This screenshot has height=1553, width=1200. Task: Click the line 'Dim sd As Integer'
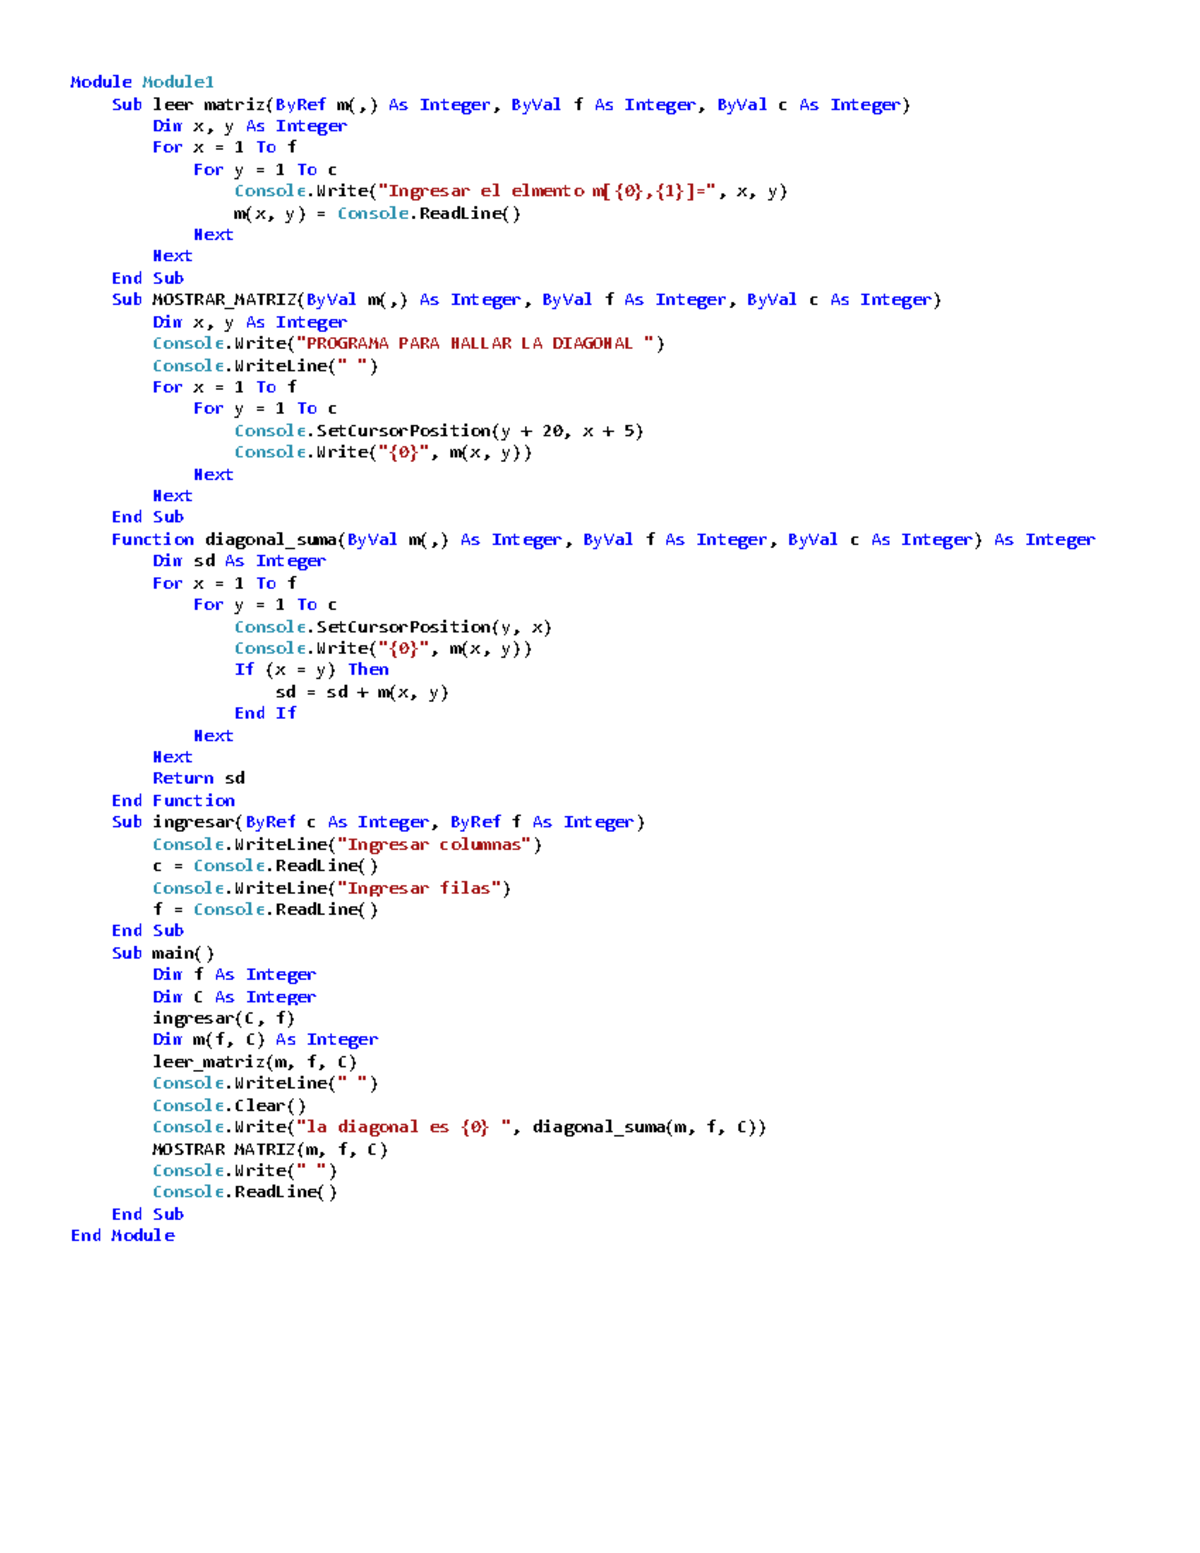[239, 561]
